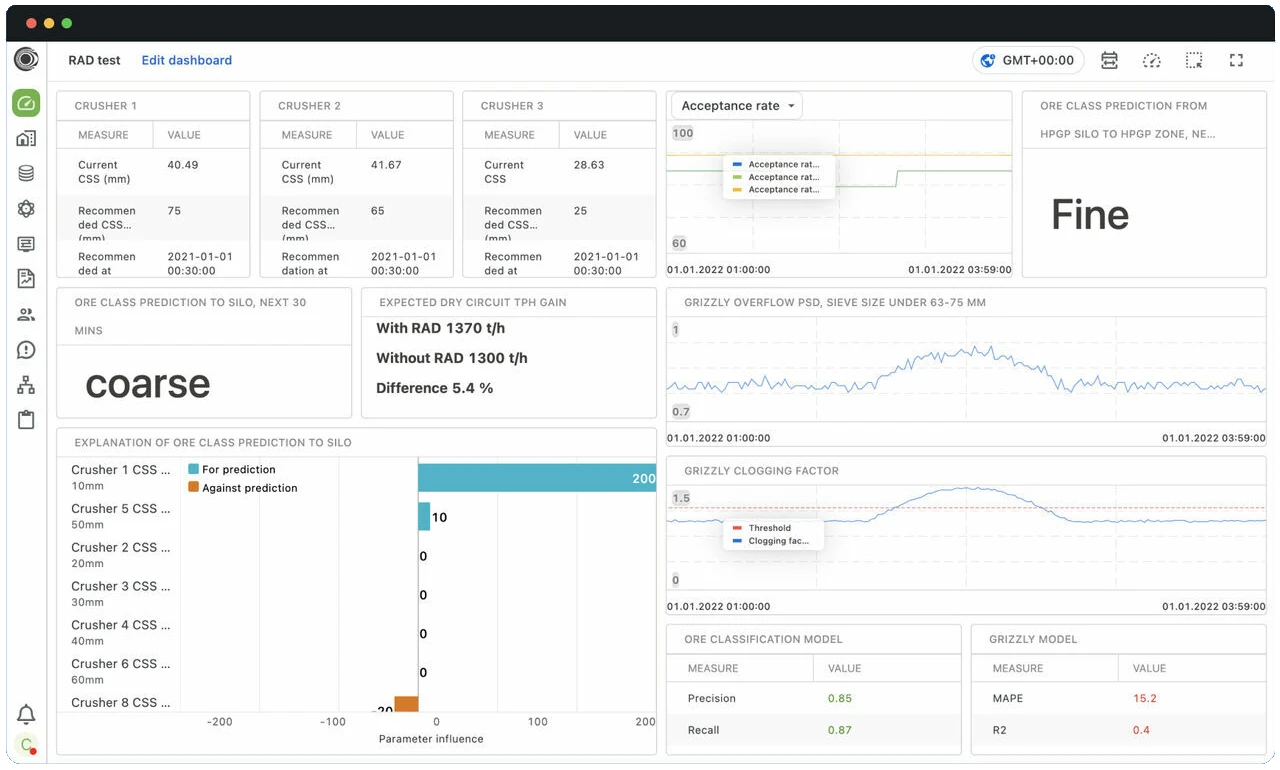Image resolution: width=1280 pixels, height=770 pixels.
Task: Click the orange Crusher 8 CSS bar
Action: 406,704
